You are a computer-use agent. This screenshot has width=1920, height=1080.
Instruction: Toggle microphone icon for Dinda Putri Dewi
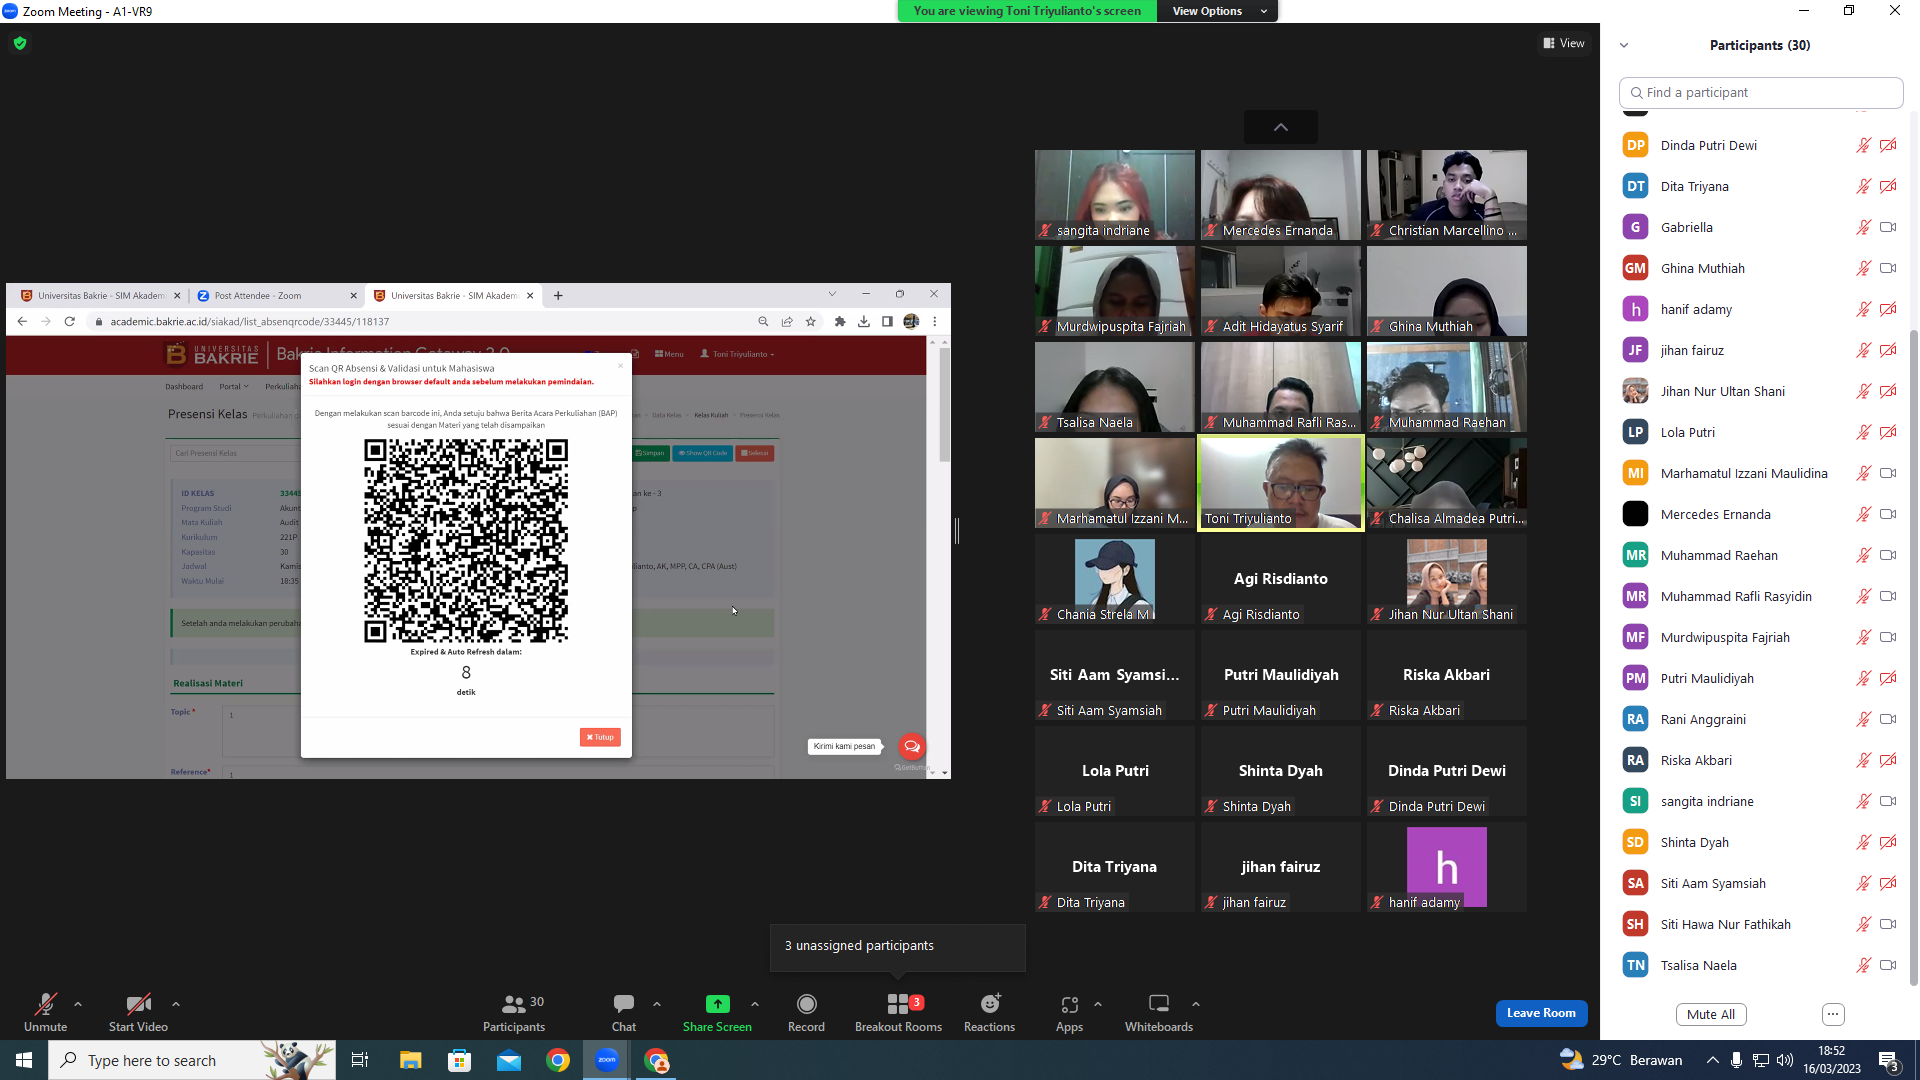[x=1863, y=145]
